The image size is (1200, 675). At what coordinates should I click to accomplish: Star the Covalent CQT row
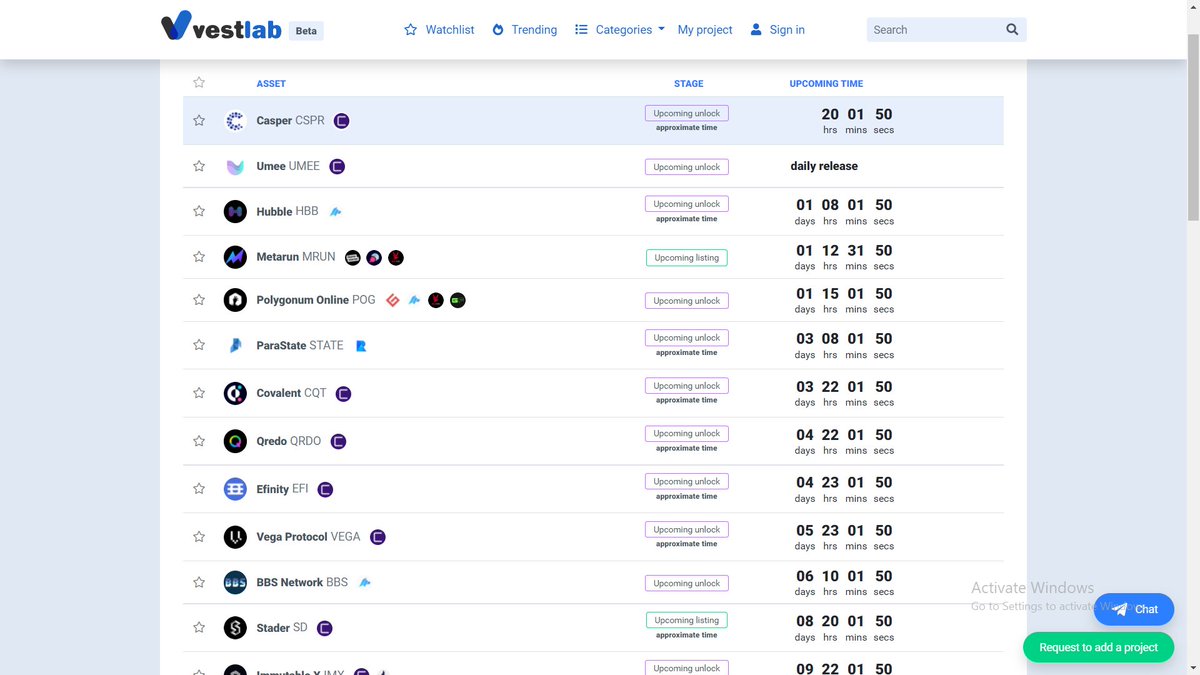tap(199, 393)
